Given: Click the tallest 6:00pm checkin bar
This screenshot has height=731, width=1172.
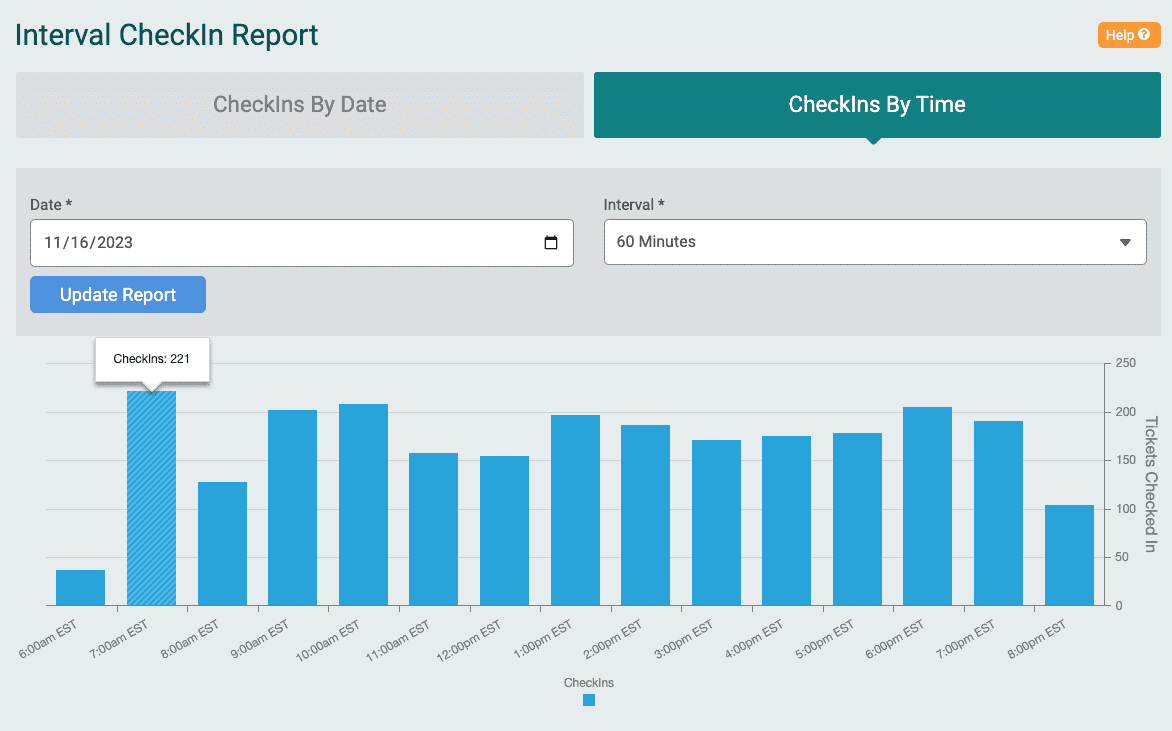Looking at the screenshot, I should [x=926, y=505].
